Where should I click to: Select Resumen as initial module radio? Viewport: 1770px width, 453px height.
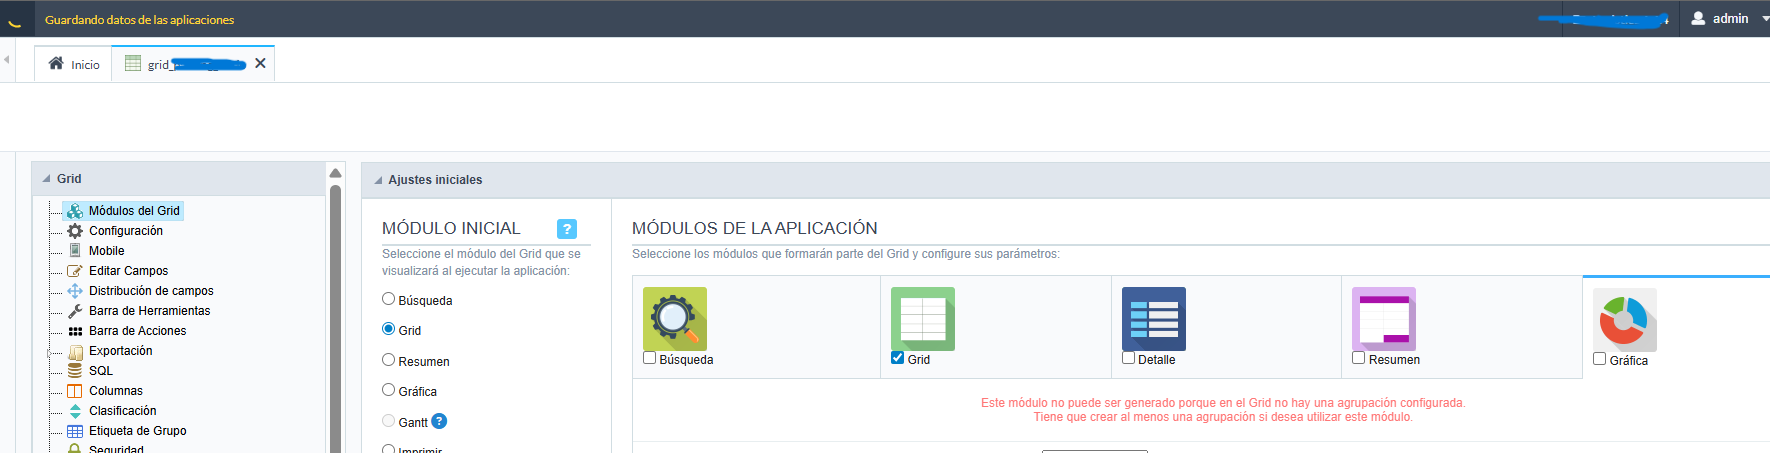(389, 360)
